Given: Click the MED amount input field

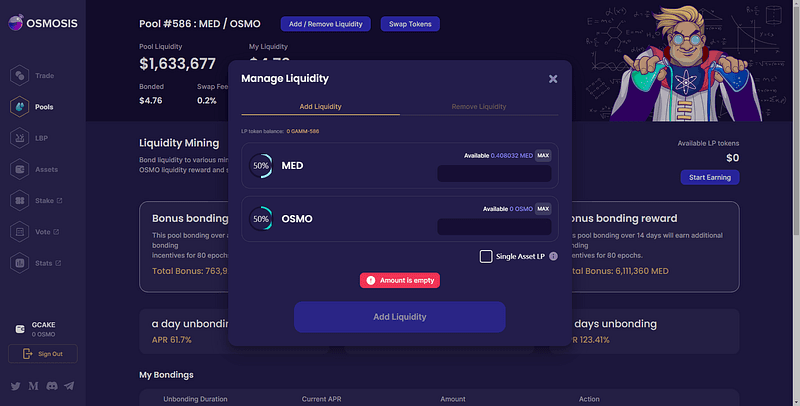Looking at the screenshot, I should tap(494, 173).
